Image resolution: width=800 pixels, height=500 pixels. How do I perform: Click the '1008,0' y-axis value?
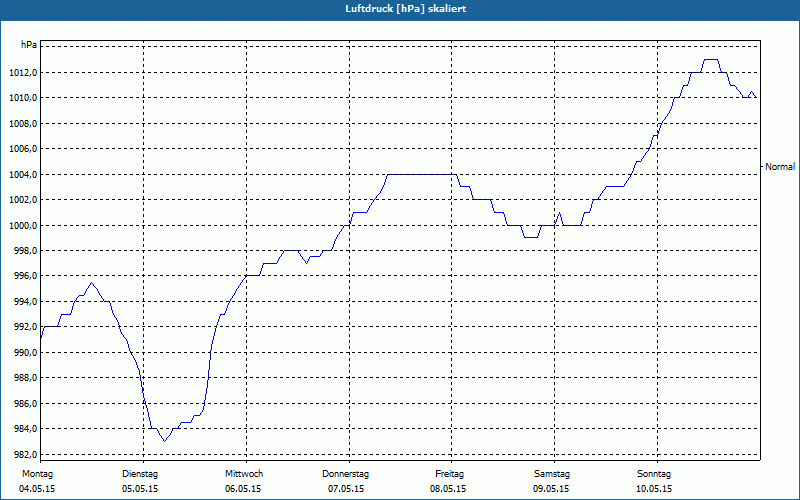(23, 123)
